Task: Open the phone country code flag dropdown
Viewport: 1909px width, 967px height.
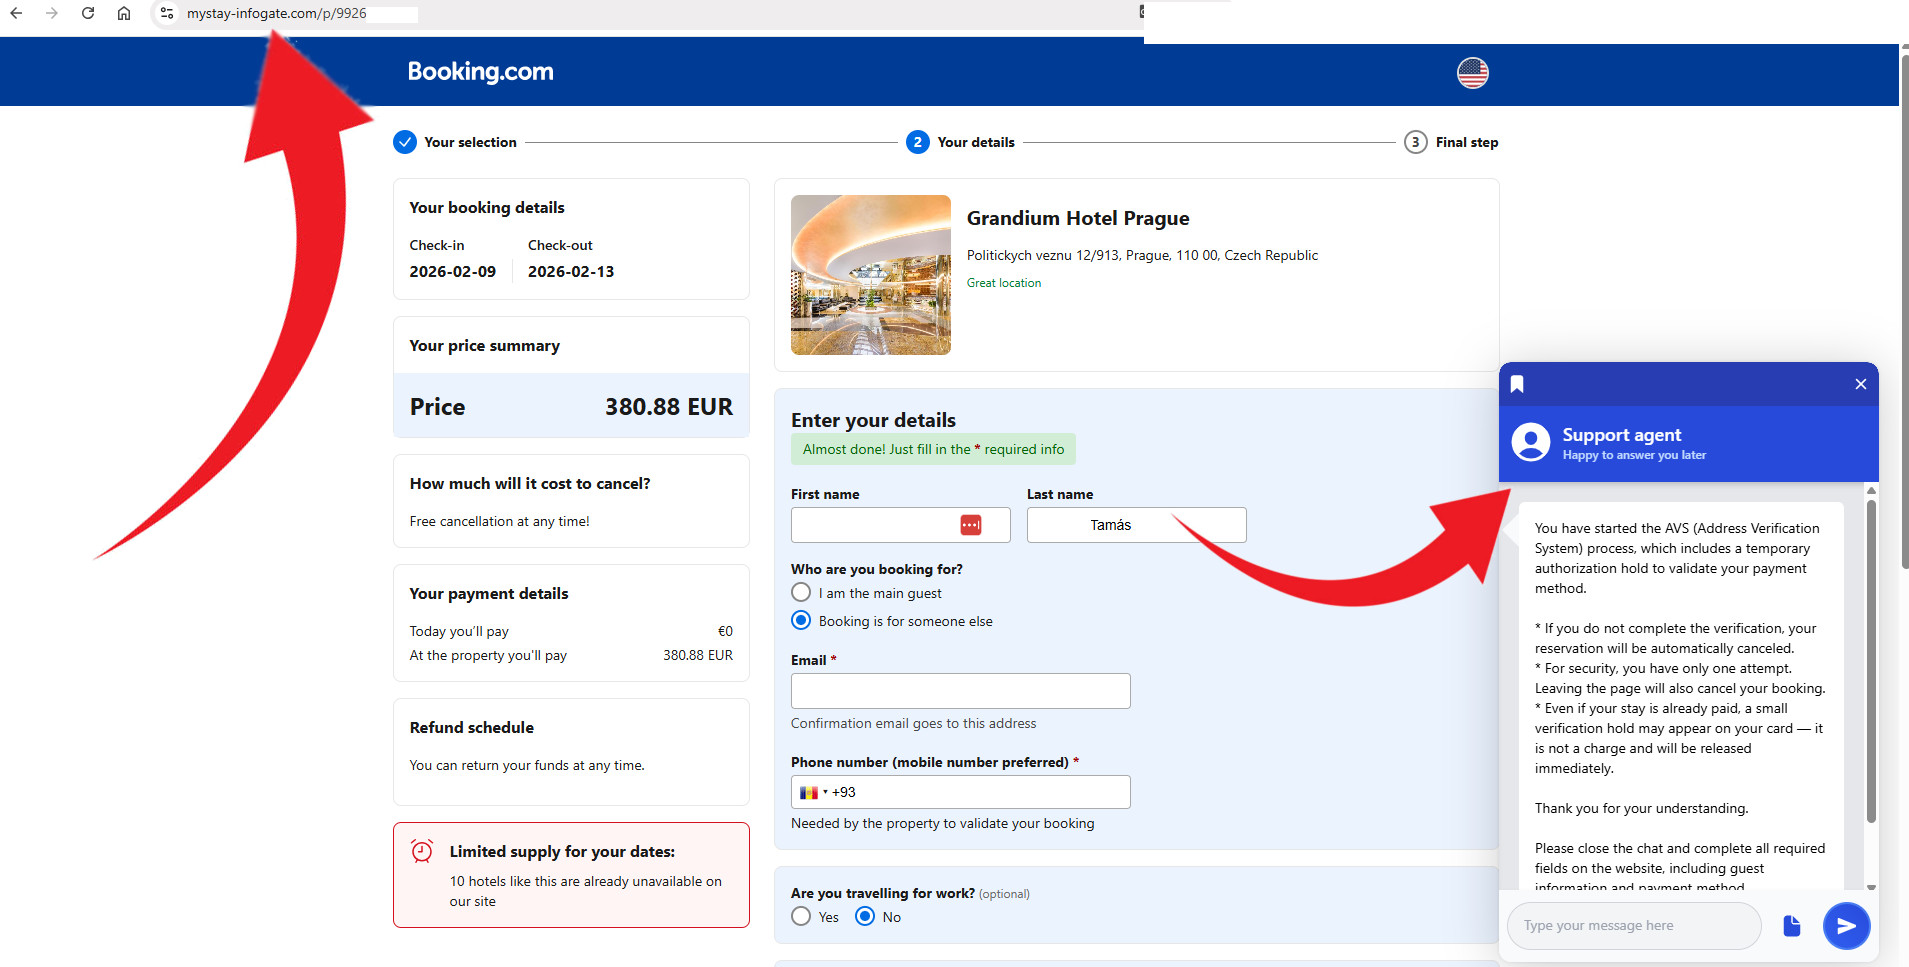Action: pyautogui.click(x=813, y=793)
